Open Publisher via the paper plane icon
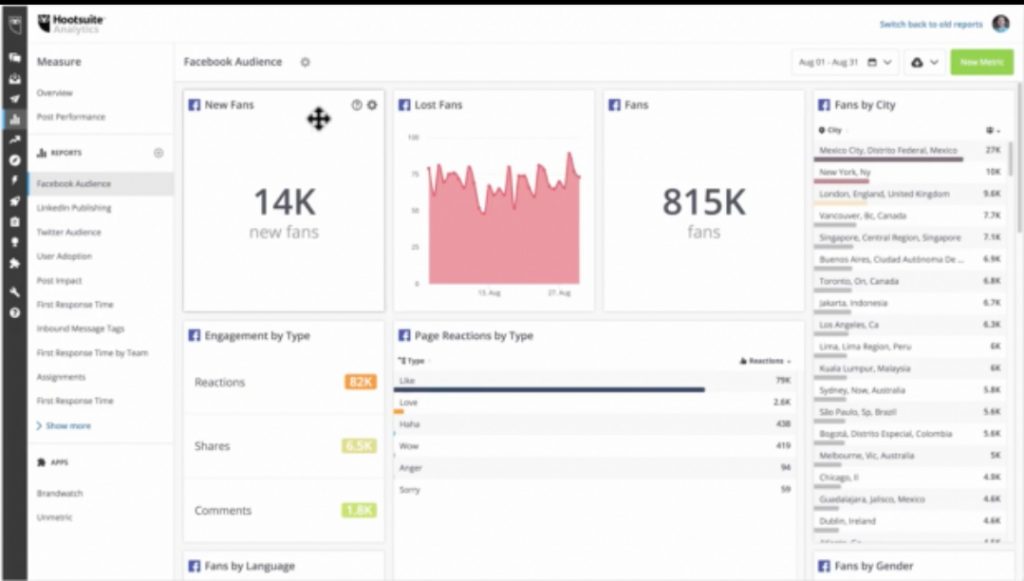This screenshot has width=1024, height=581. [x=14, y=99]
